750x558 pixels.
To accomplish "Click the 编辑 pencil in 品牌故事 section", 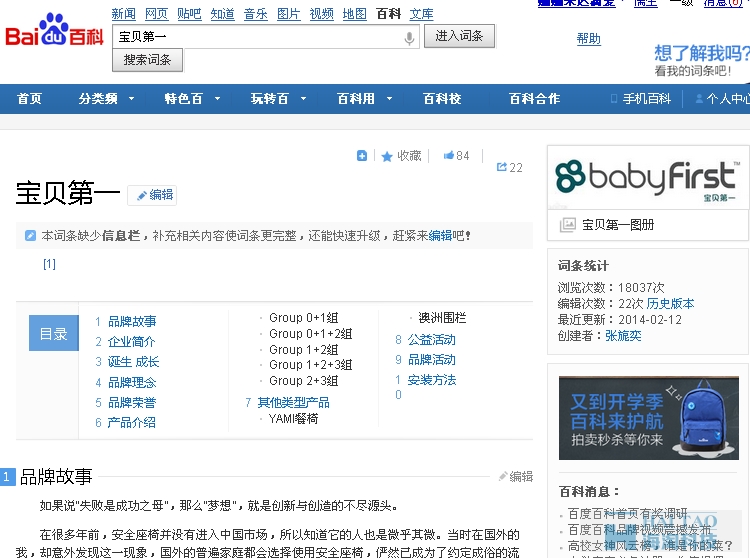I will [516, 476].
